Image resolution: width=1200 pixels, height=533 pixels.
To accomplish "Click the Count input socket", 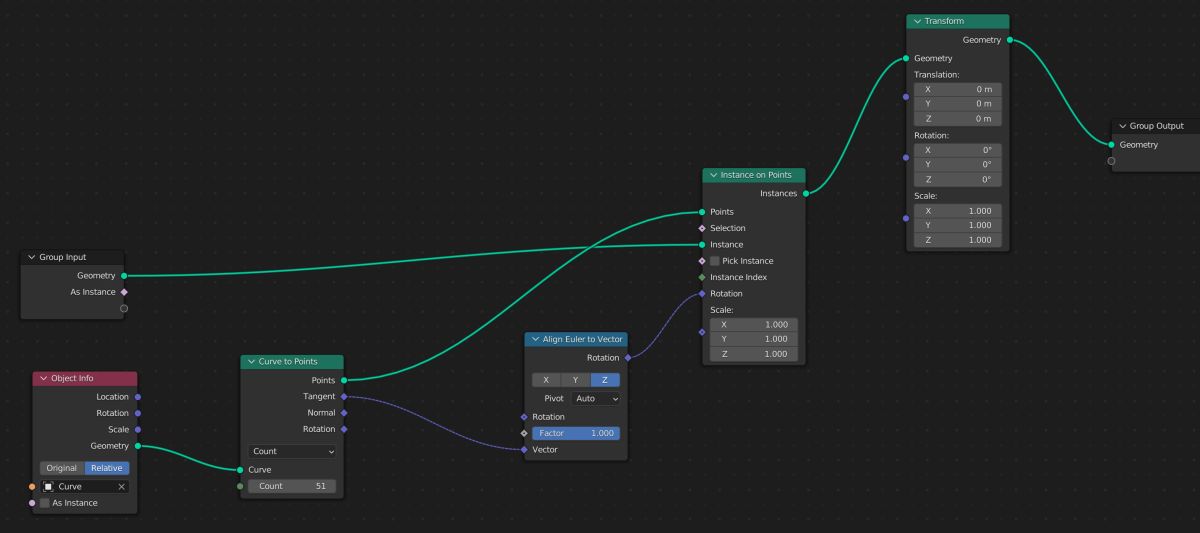I will [x=240, y=486].
